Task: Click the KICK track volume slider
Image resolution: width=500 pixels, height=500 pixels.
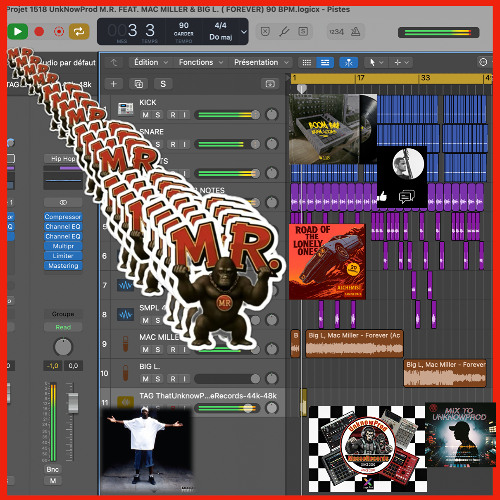Action: pos(227,115)
